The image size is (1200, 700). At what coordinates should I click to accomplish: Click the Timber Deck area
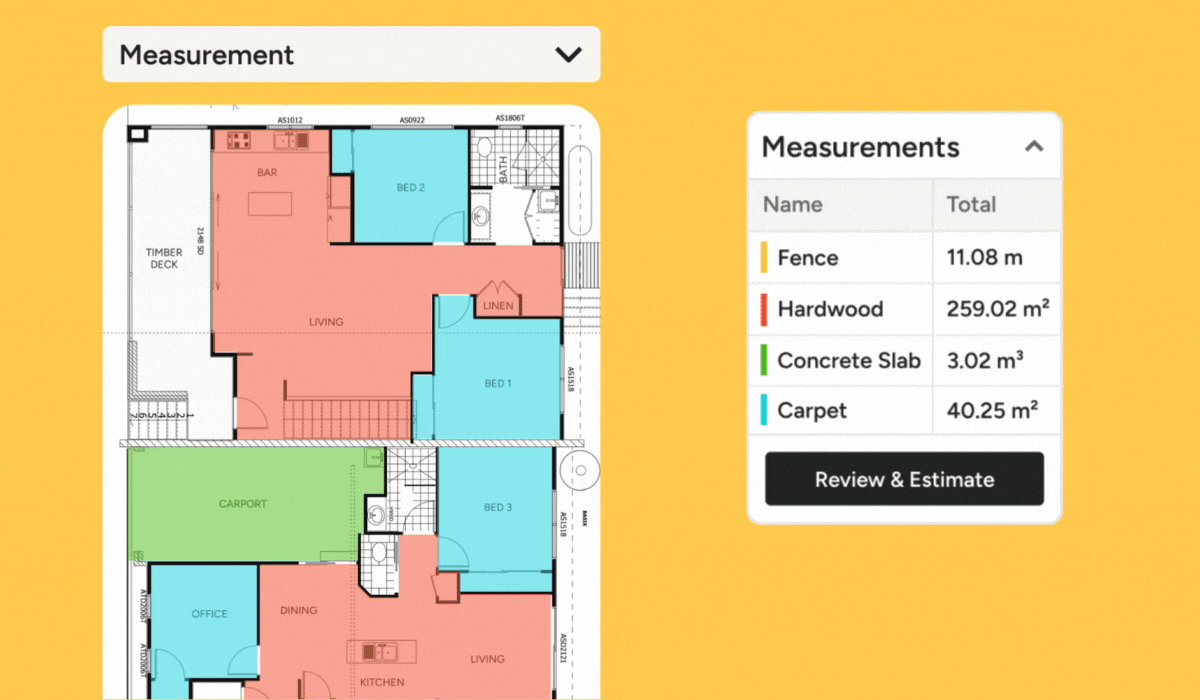[x=165, y=258]
